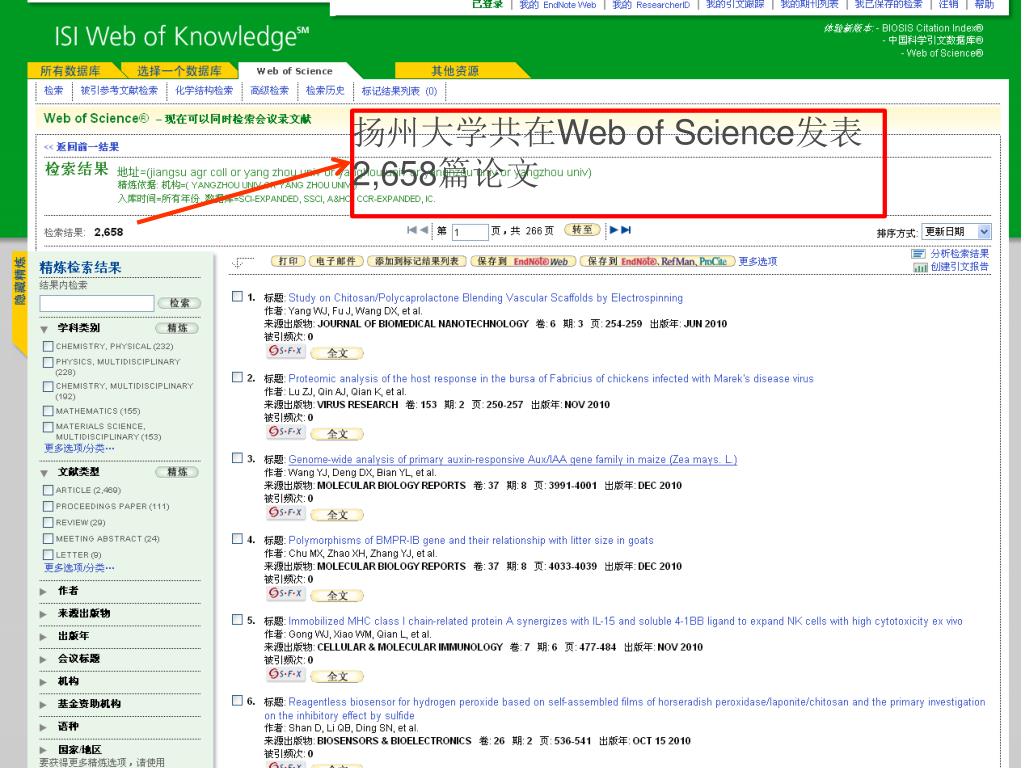Click 精炼 button beside 学科类别
This screenshot has height=768, width=1024.
pos(177,328)
